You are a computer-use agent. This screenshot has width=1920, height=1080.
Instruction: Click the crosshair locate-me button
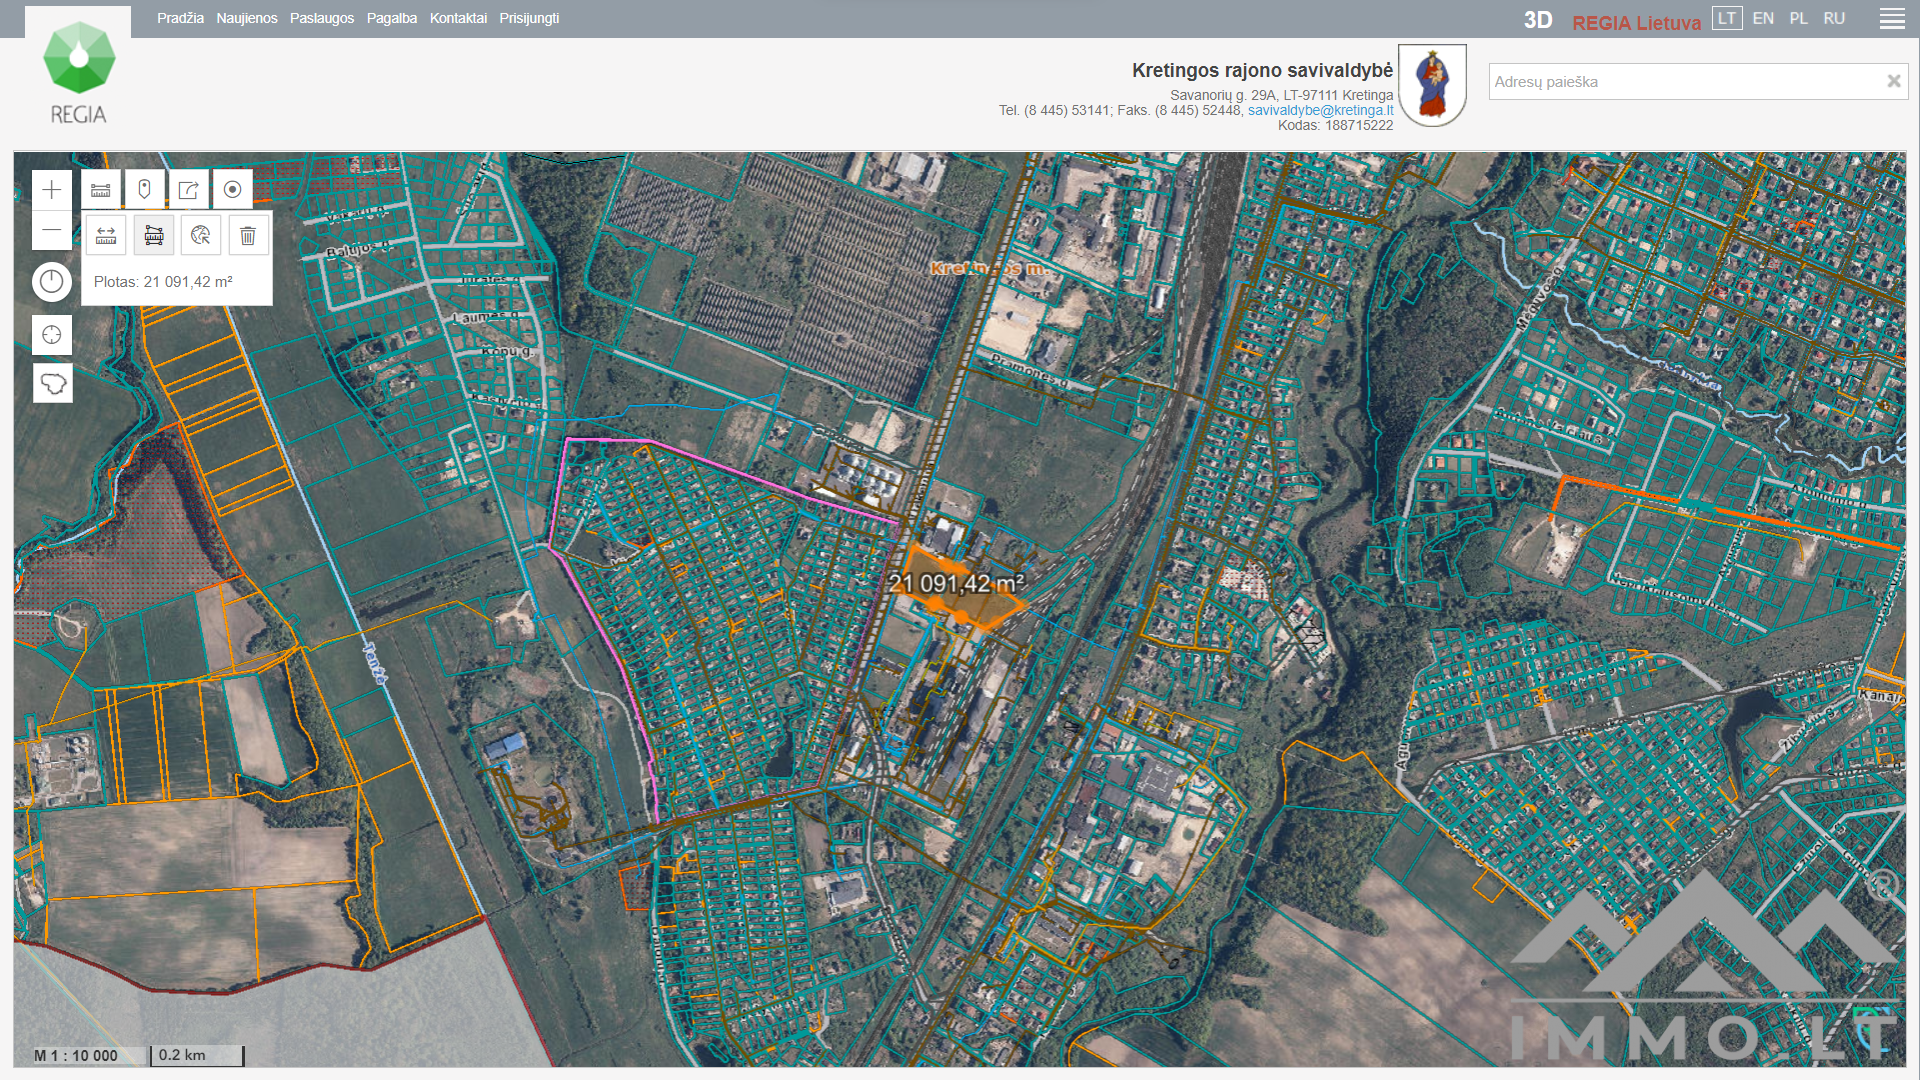[52, 335]
